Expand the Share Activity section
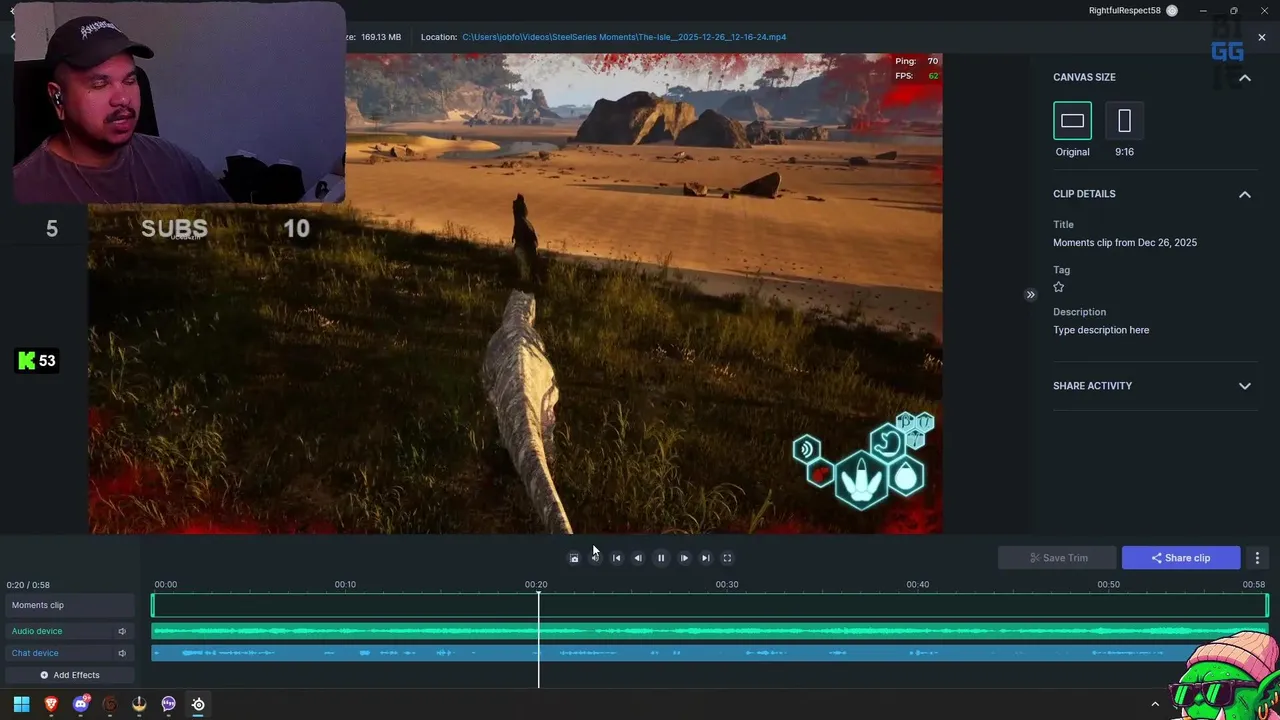Viewport: 1280px width, 720px height. tap(1245, 386)
